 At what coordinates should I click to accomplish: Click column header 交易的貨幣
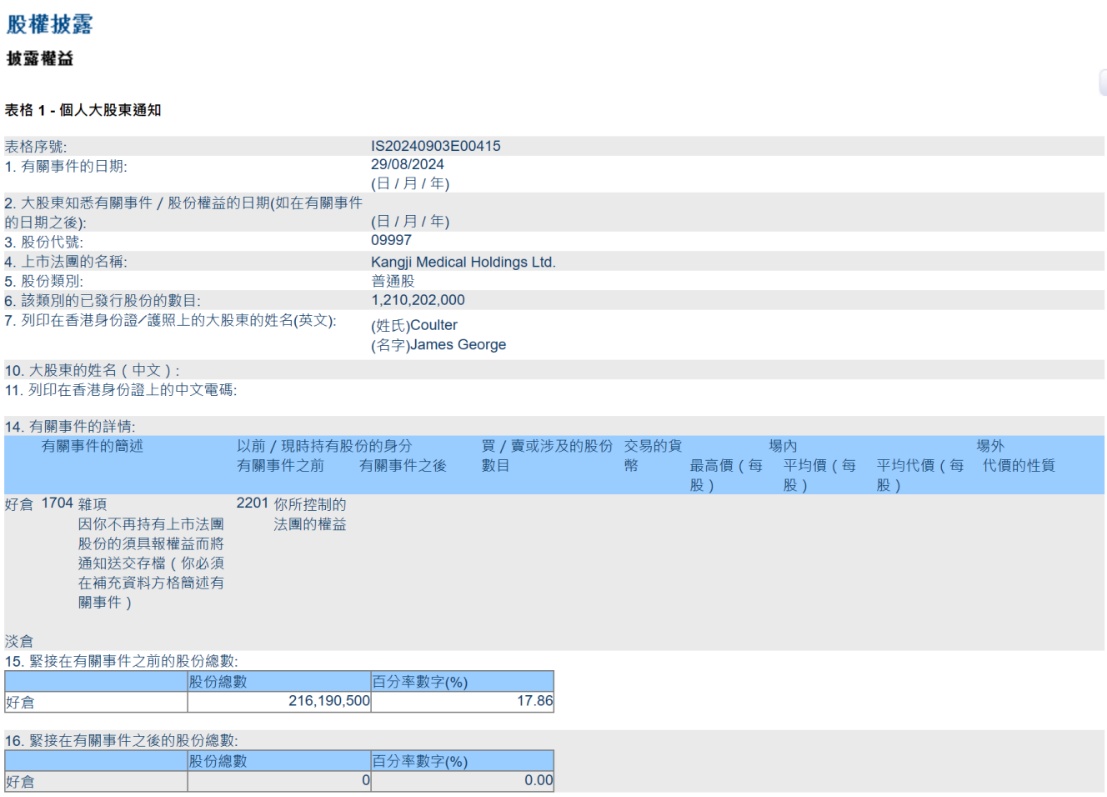pos(653,455)
